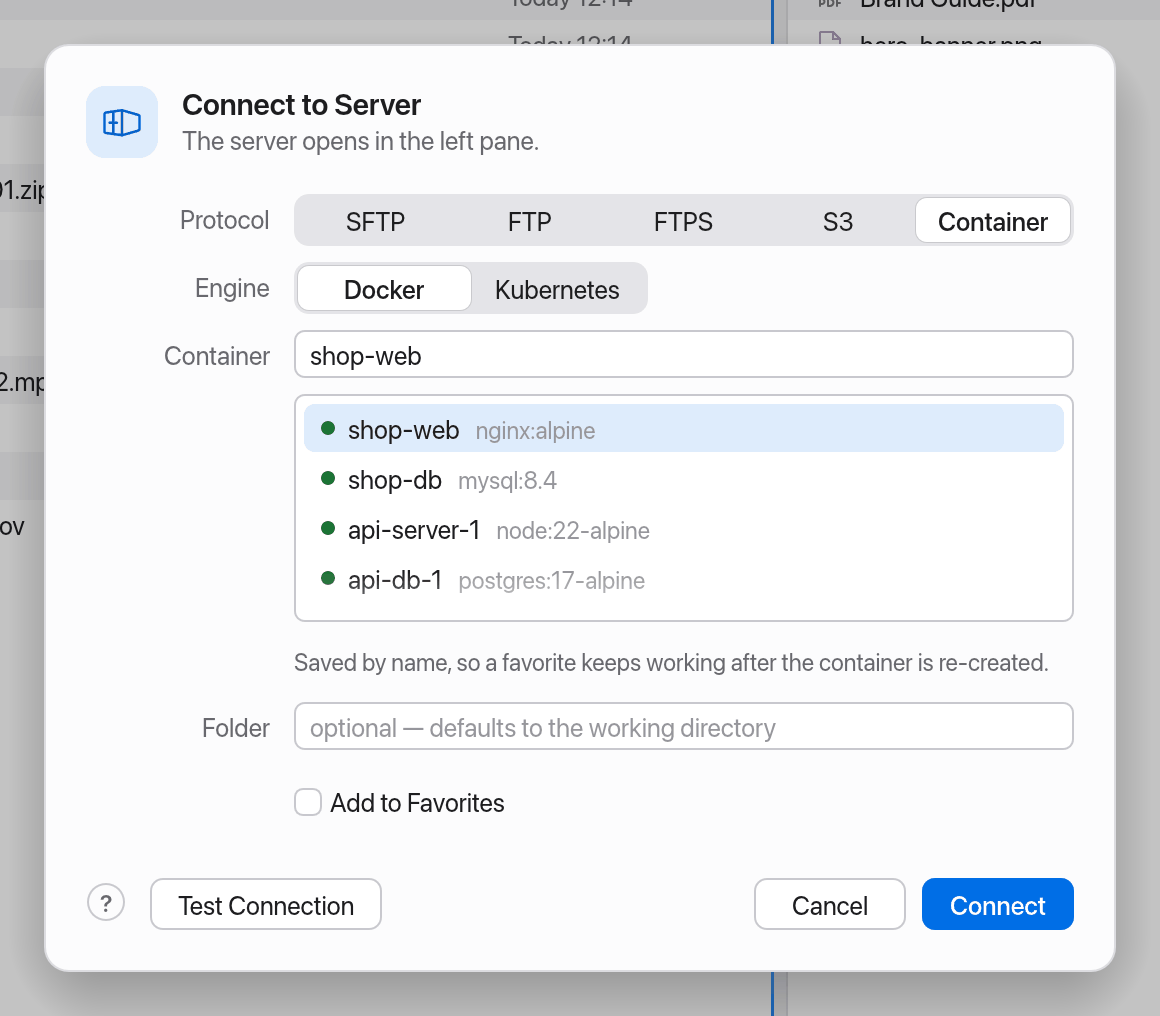
Task: Click the Add to Favorites label text
Action: 417,803
